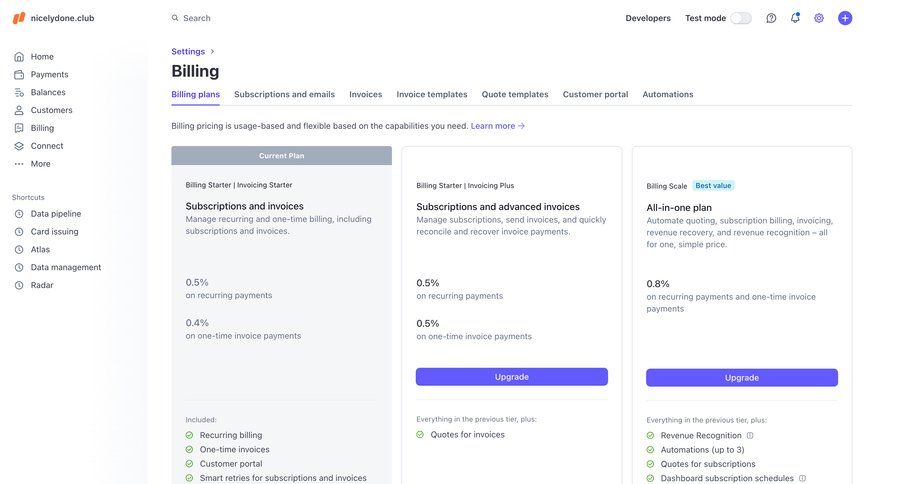
Task: Click the Best value badge
Action: pyautogui.click(x=713, y=185)
